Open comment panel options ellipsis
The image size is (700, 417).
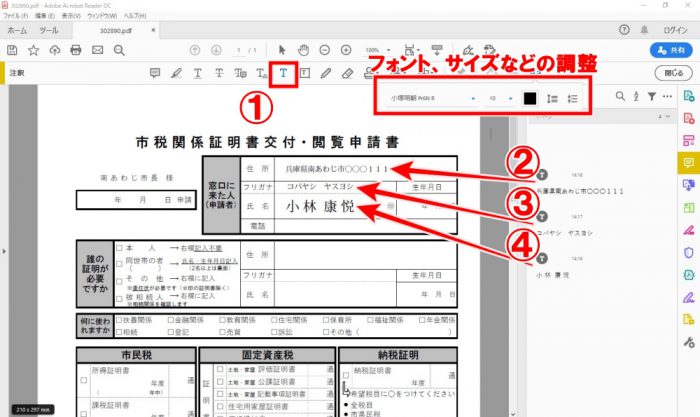667,96
